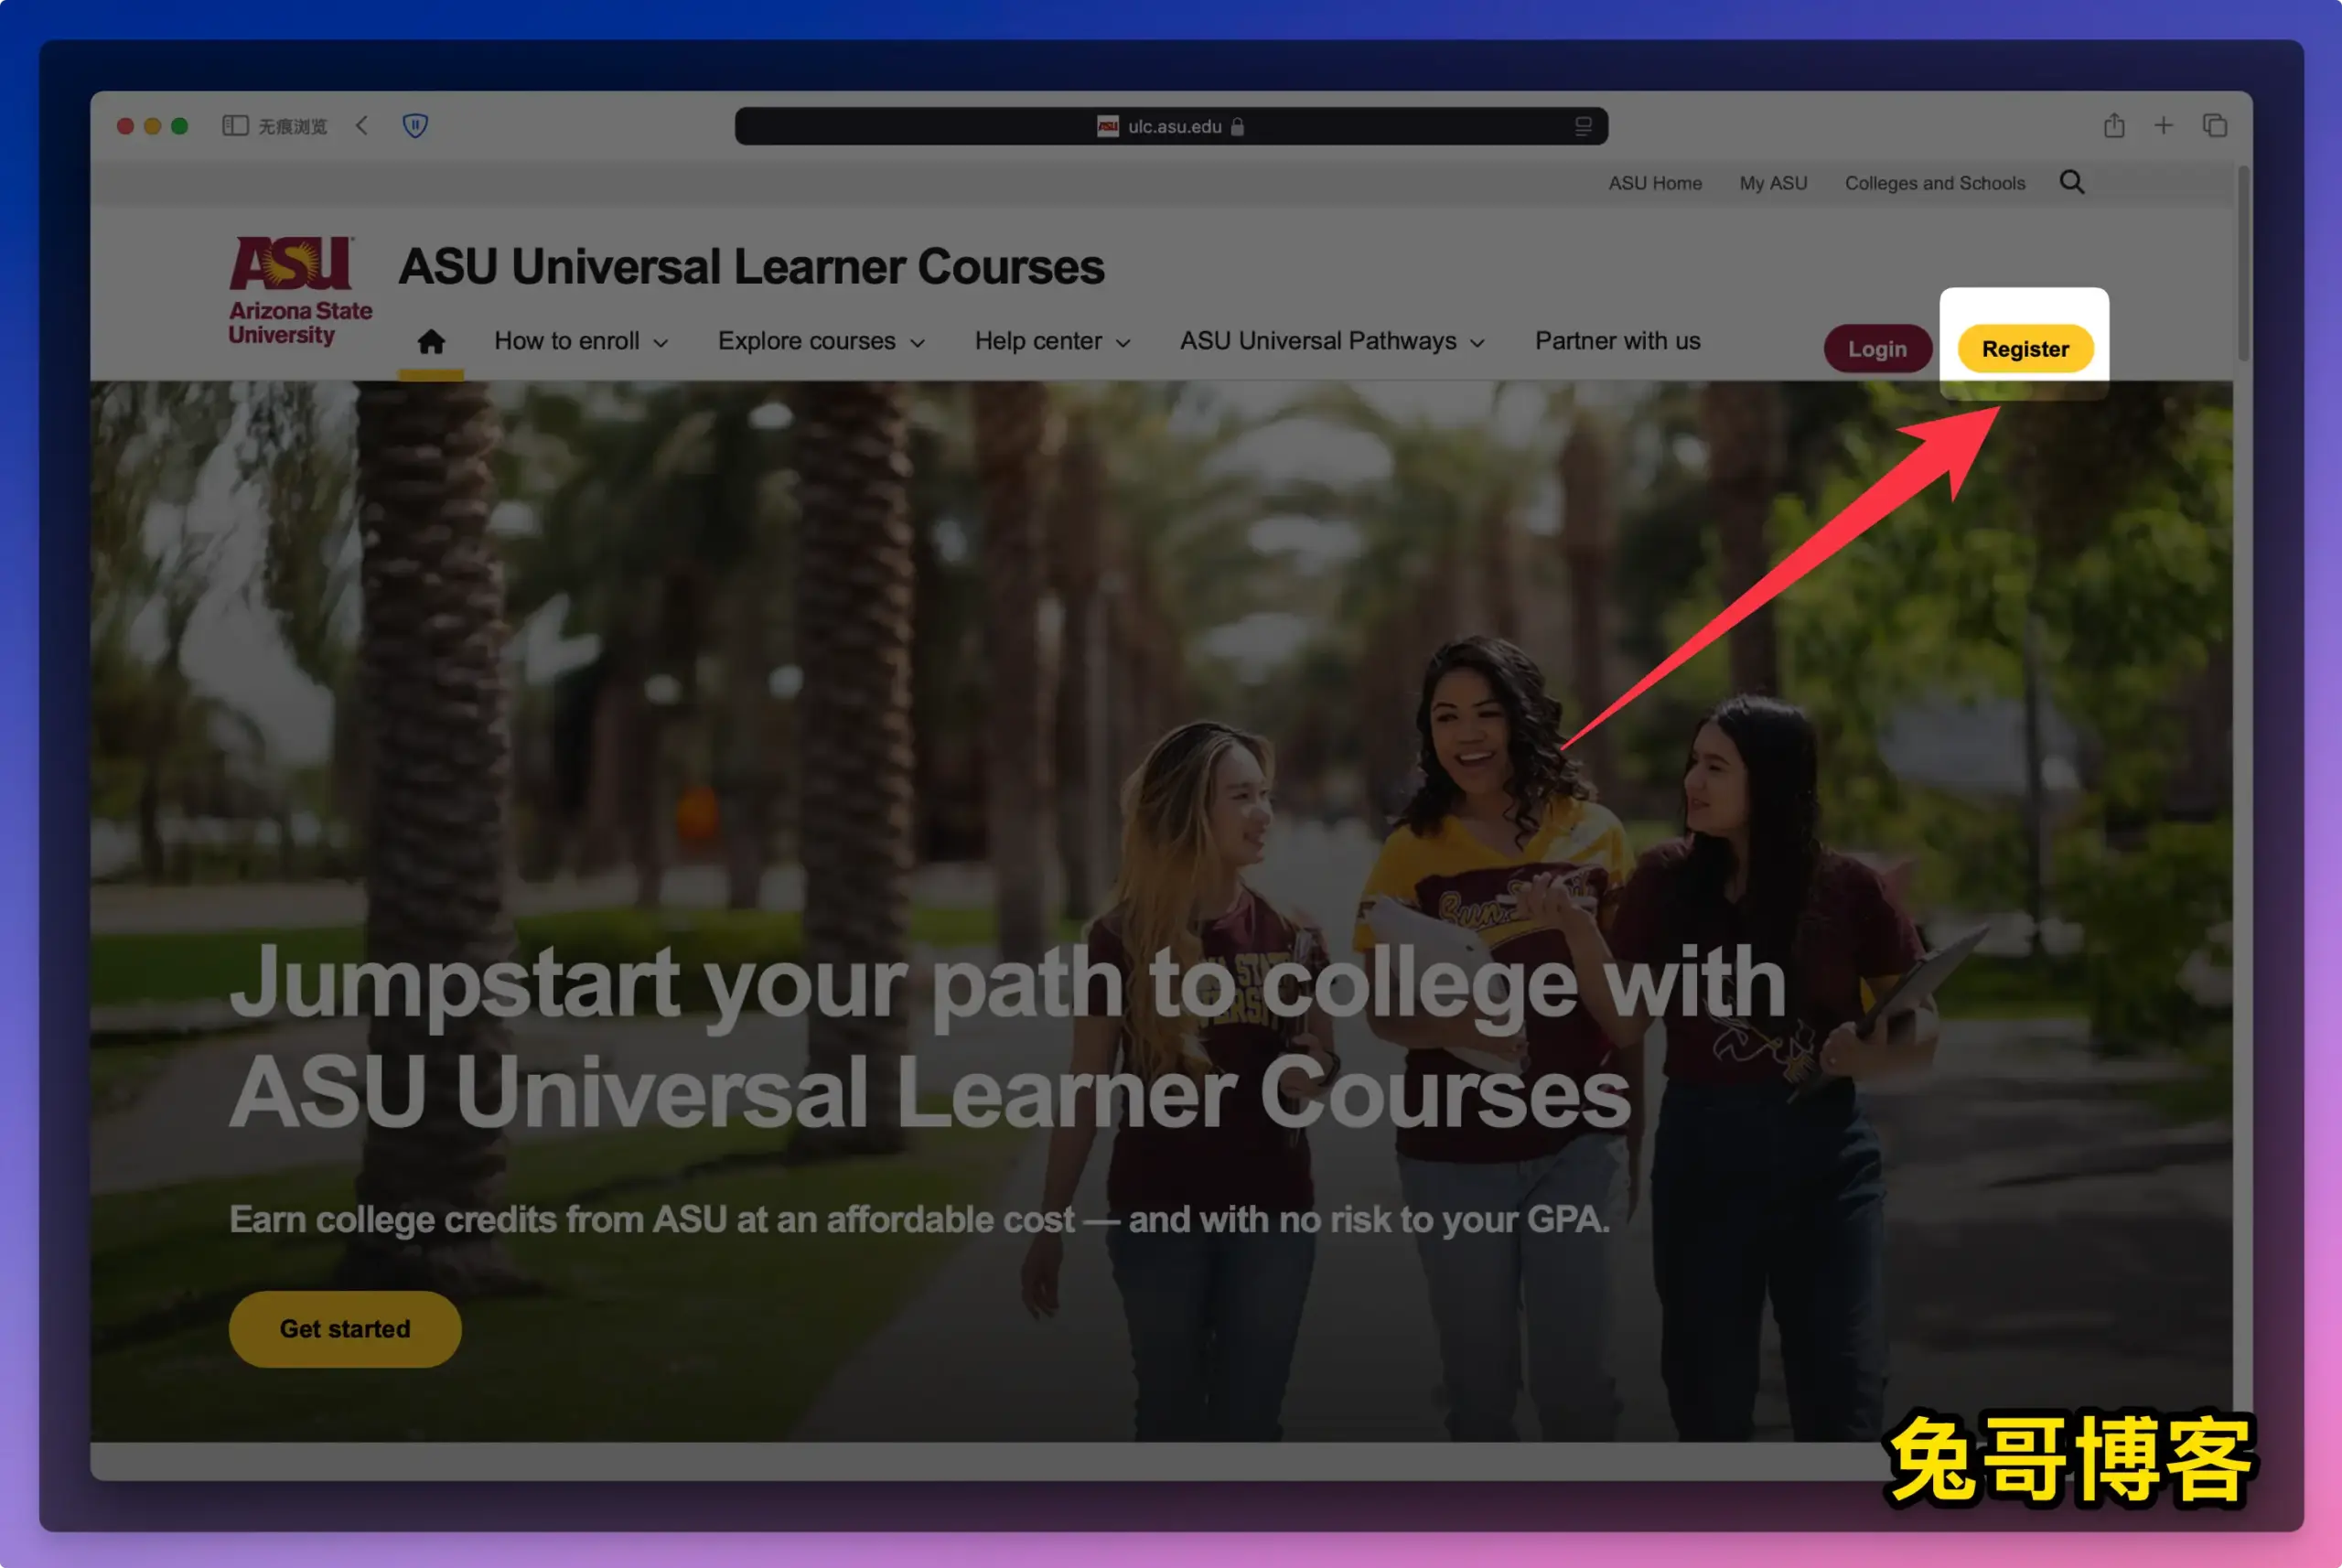Click the maroon Login button
The width and height of the screenshot is (2342, 1568).
tap(1877, 349)
